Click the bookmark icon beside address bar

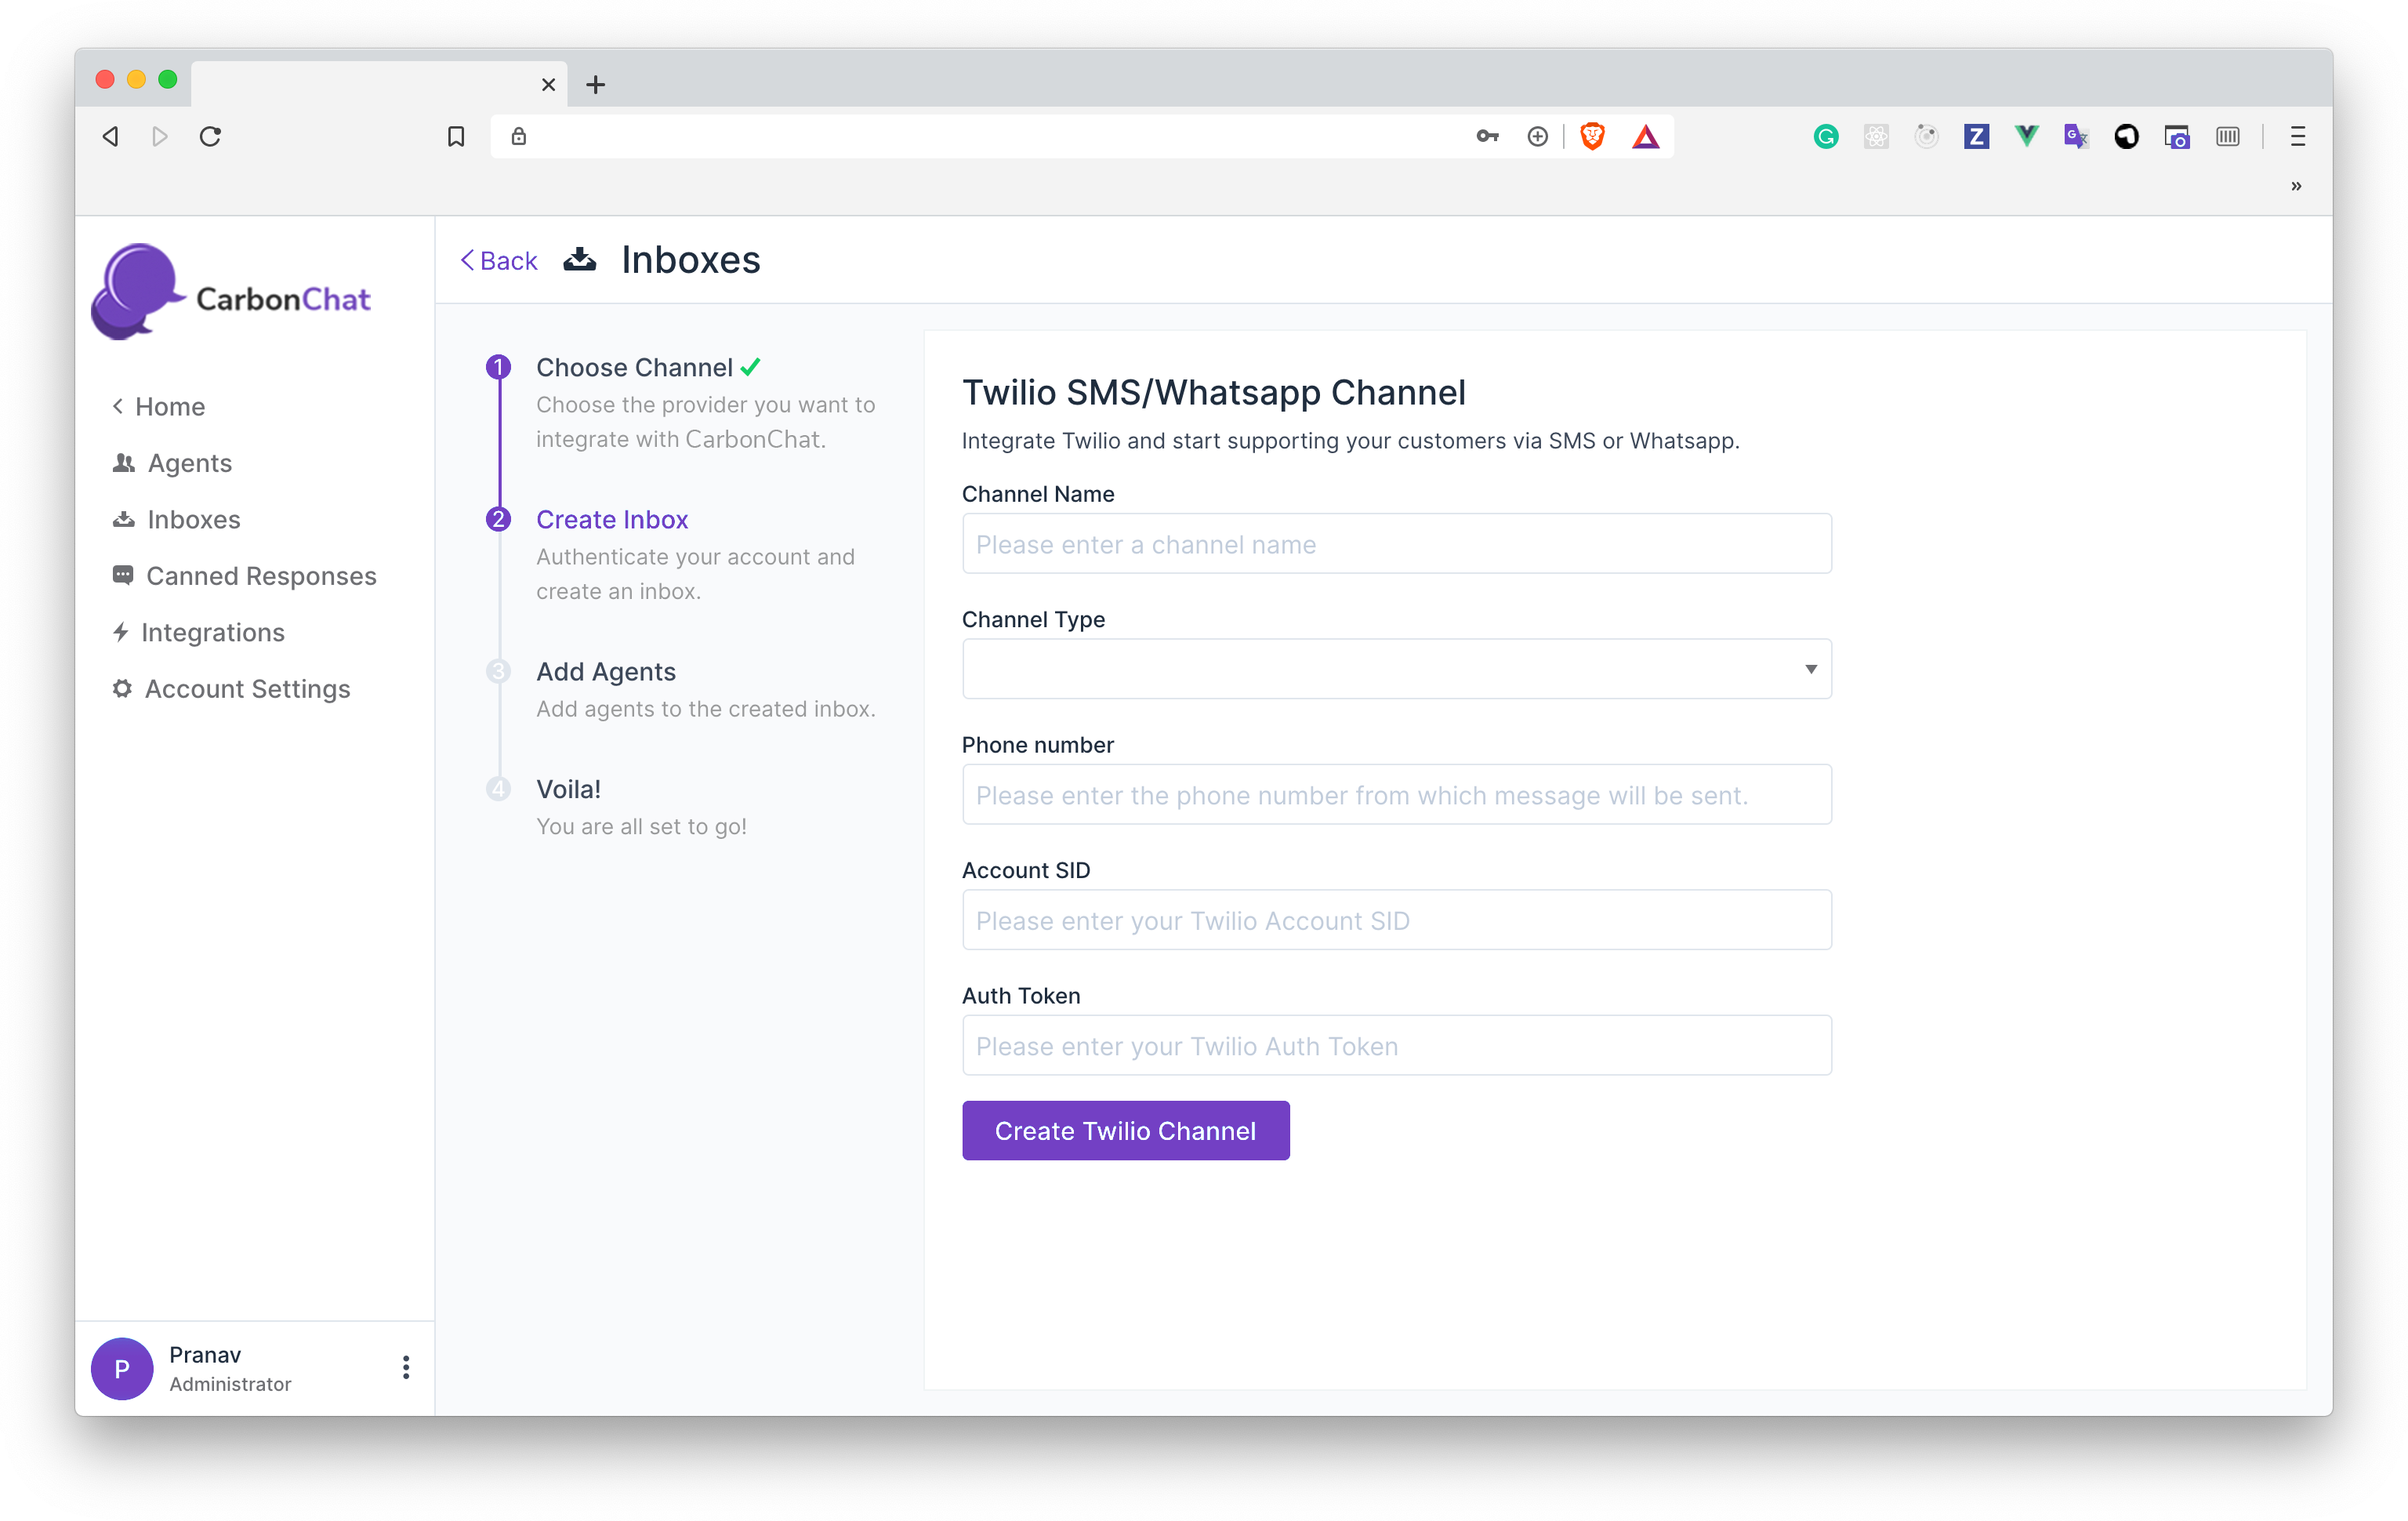(x=456, y=136)
